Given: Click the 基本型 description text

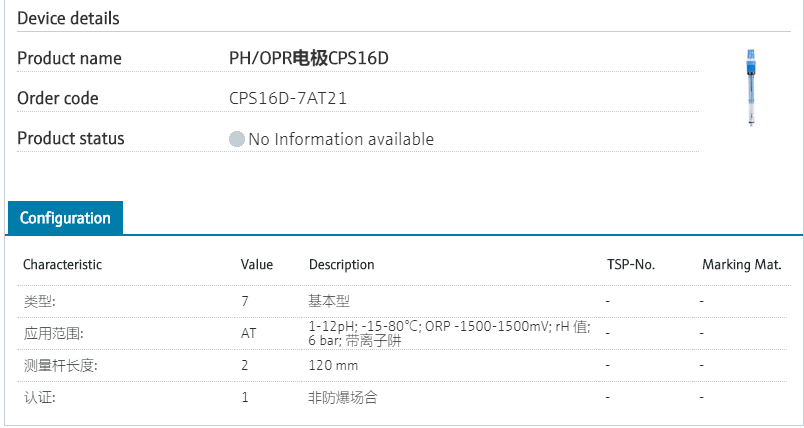Looking at the screenshot, I should (x=329, y=300).
